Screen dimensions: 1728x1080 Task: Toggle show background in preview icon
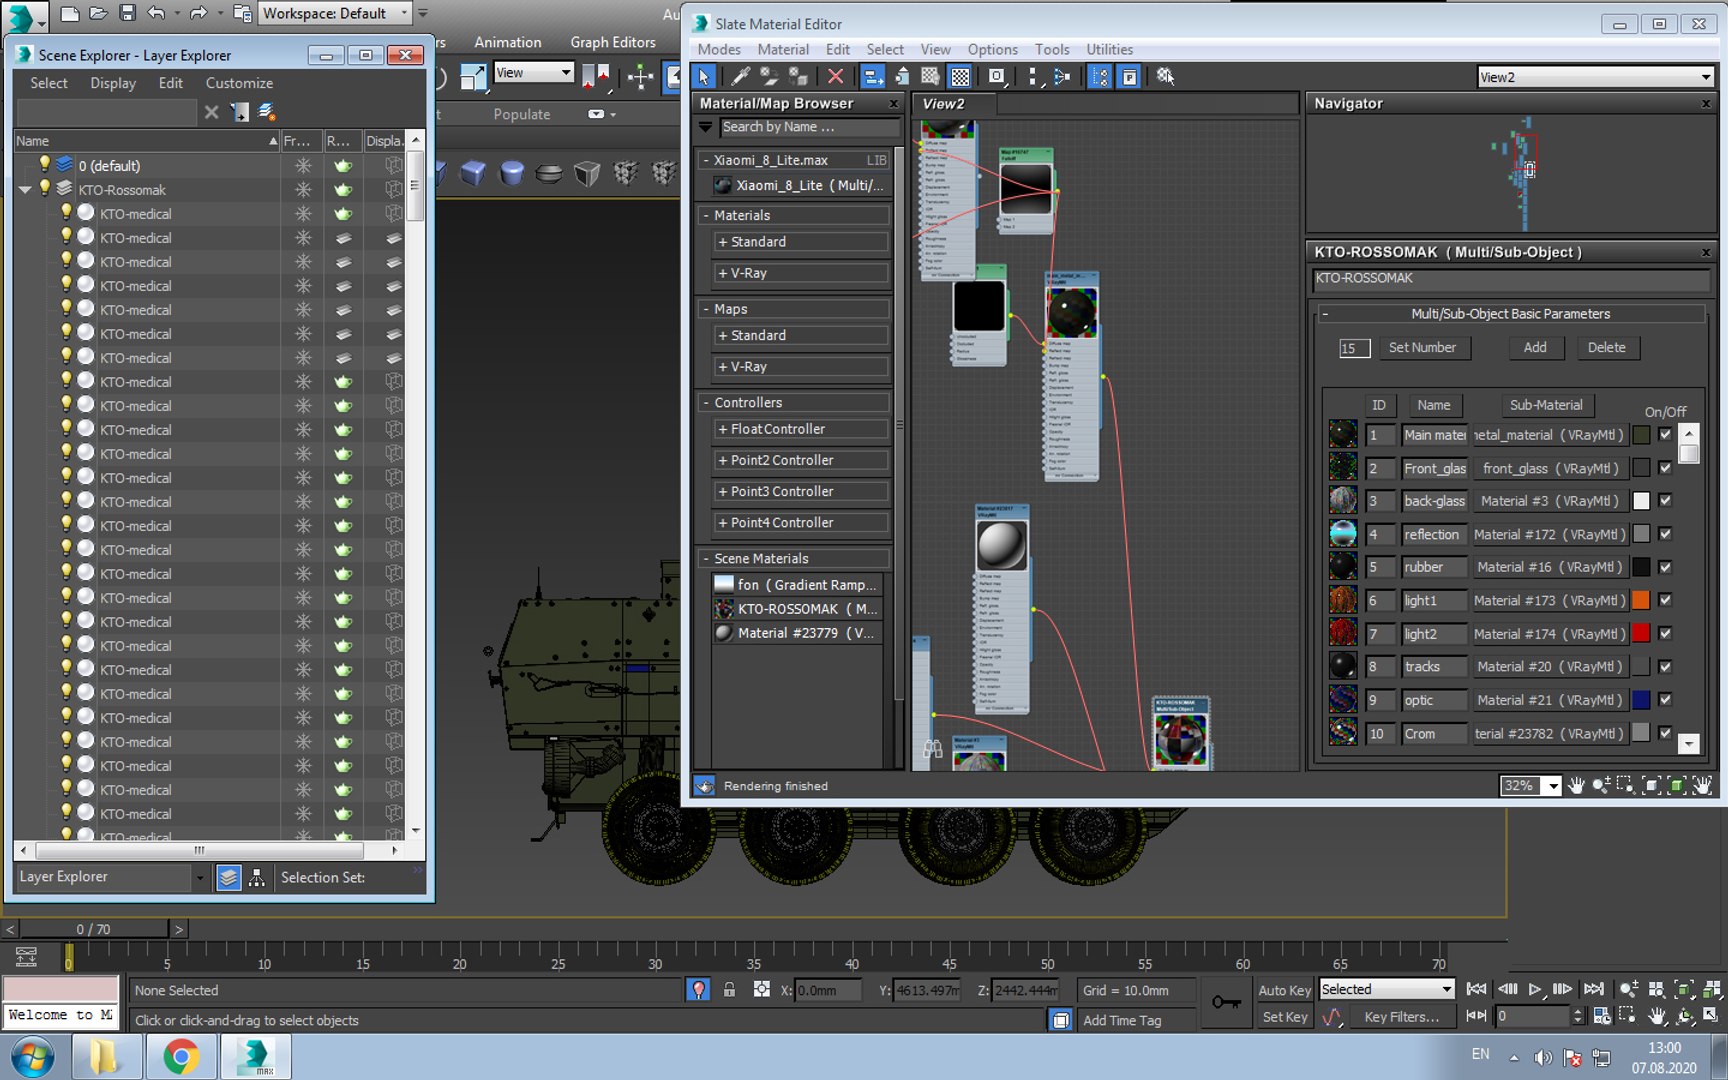tap(960, 76)
